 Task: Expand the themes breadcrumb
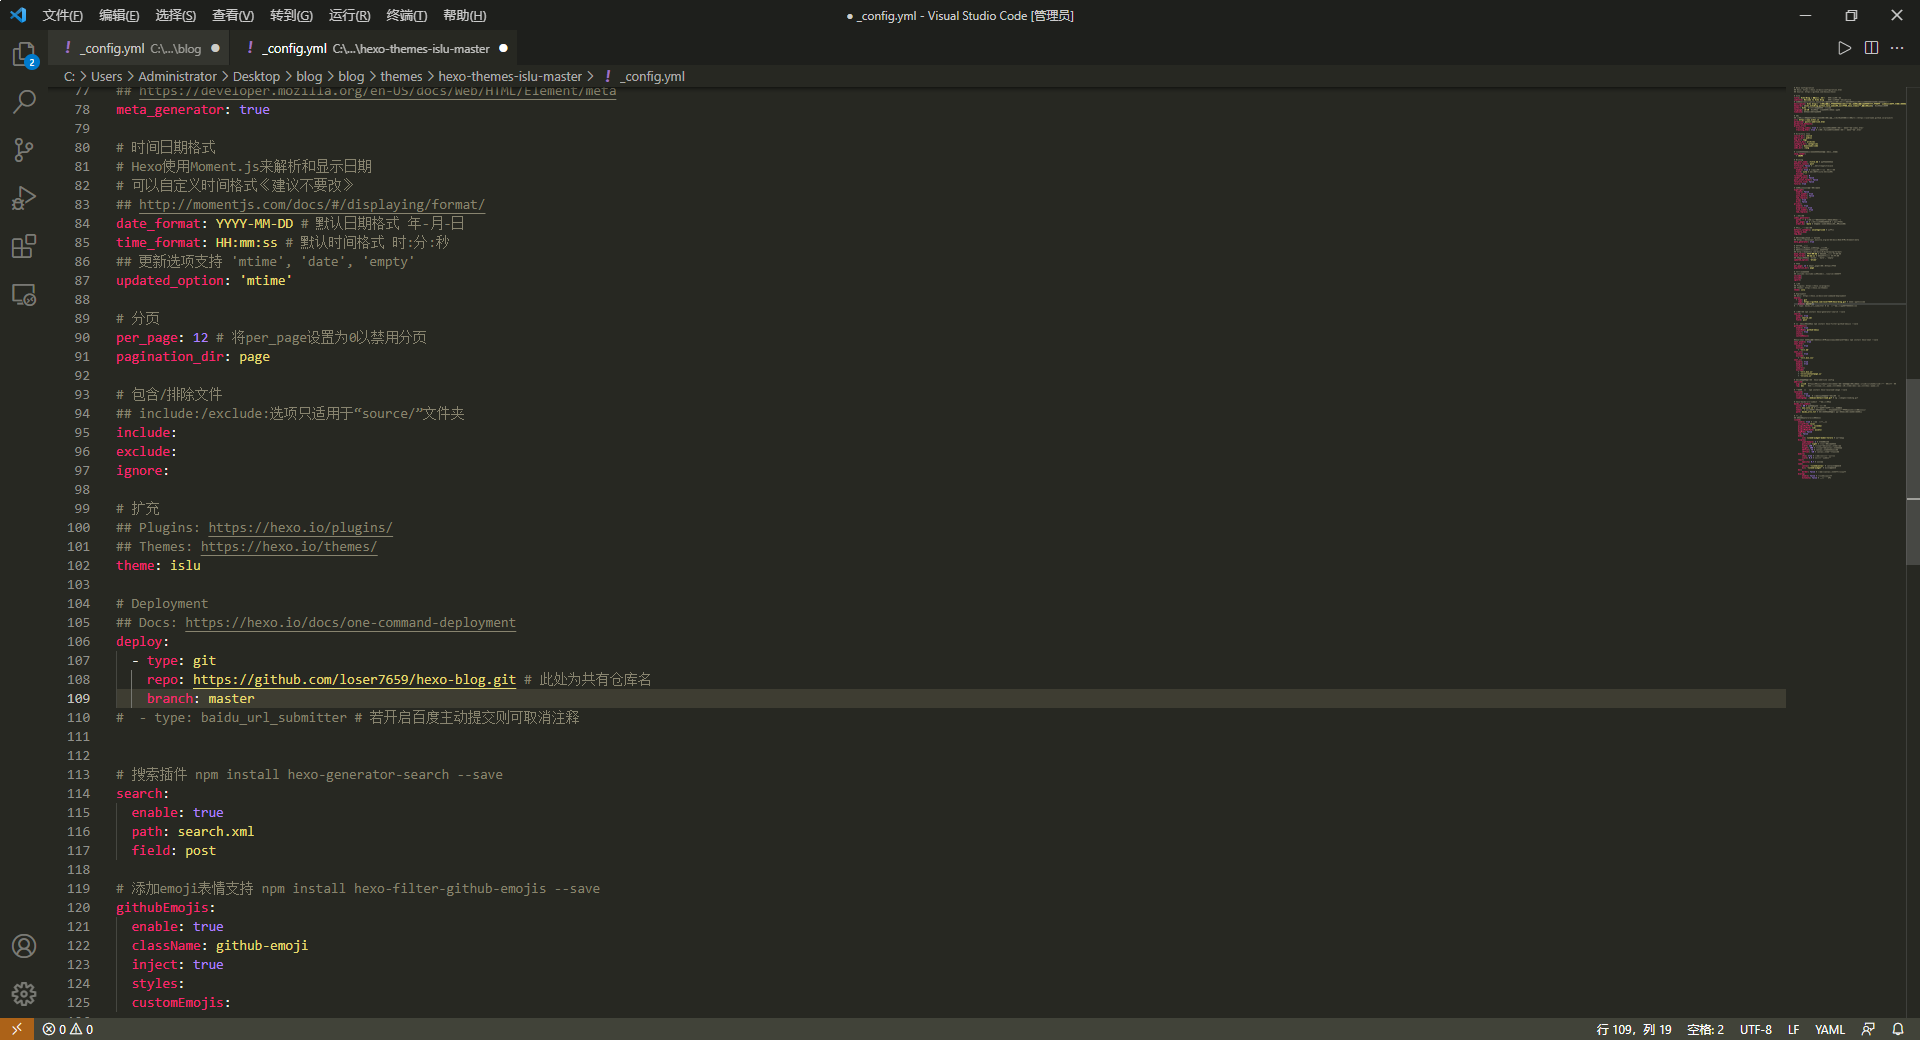coord(401,76)
